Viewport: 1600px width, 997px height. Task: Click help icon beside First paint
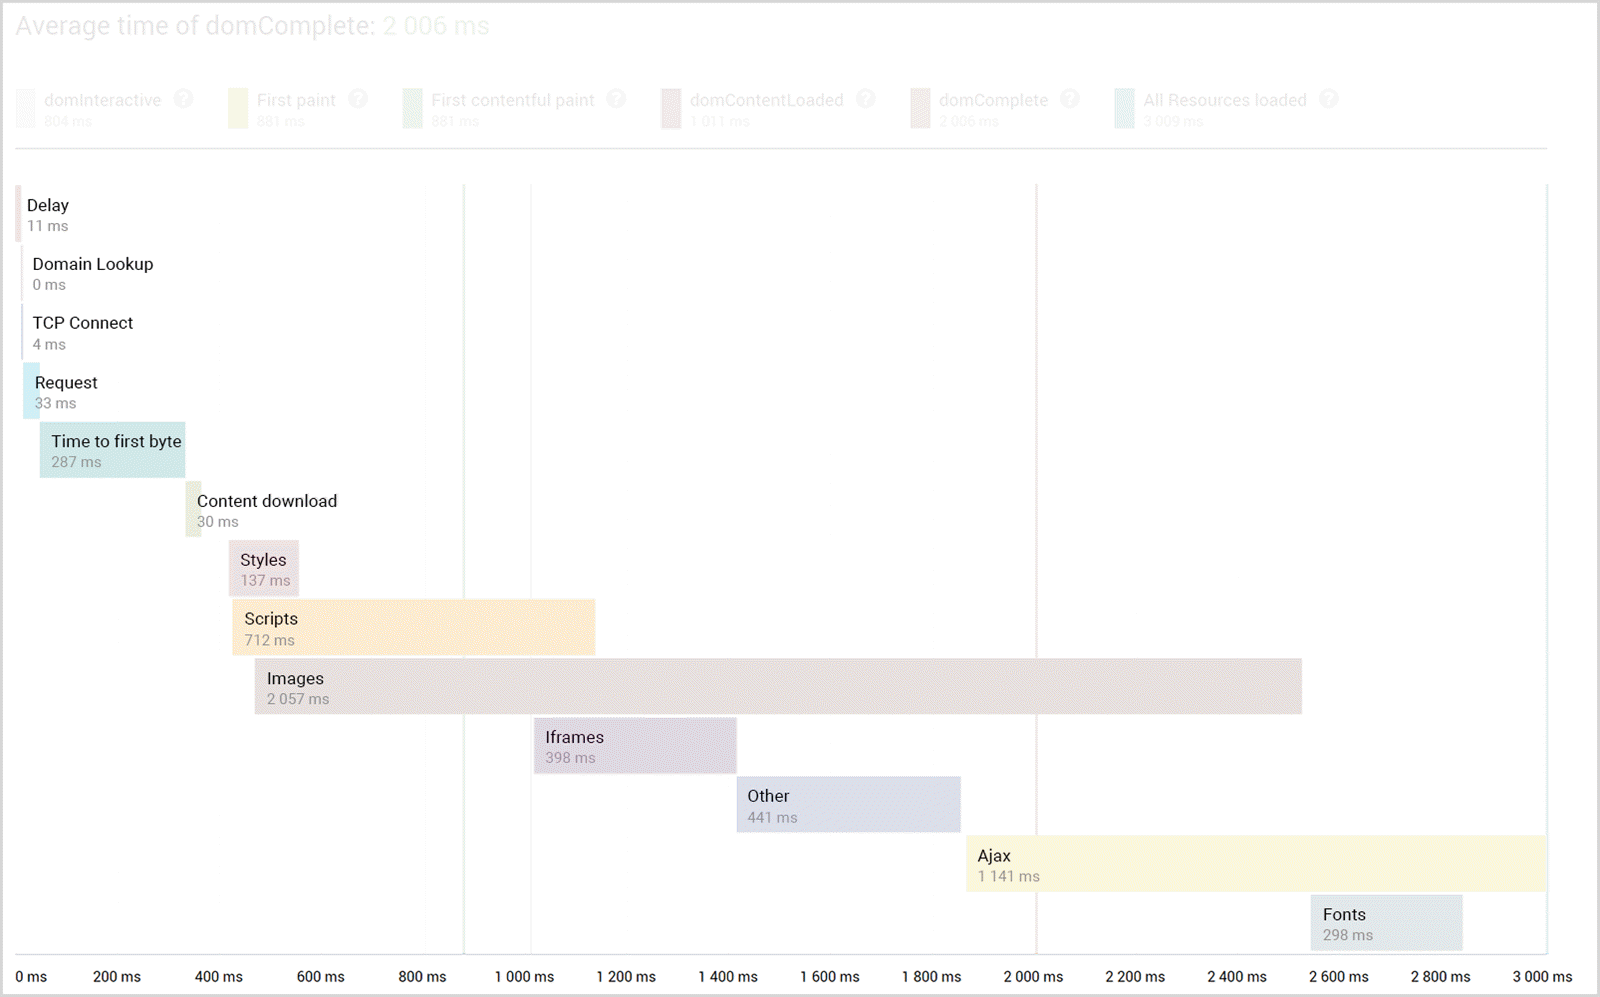click(x=358, y=99)
